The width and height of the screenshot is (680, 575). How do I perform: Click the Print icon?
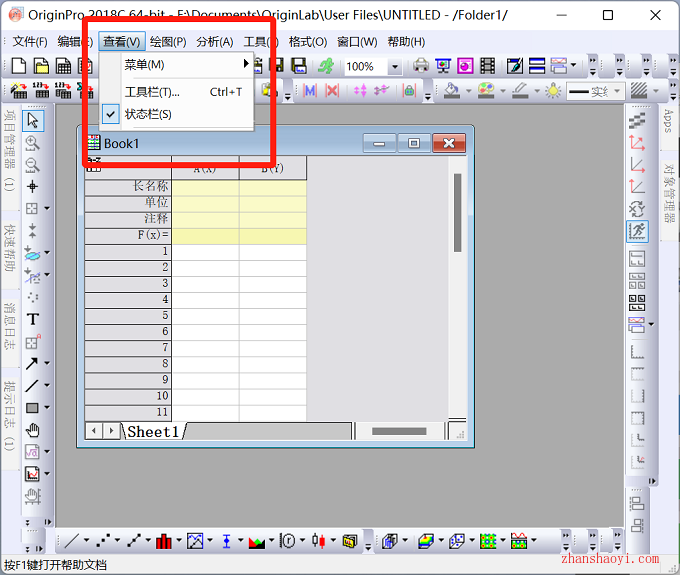(x=420, y=66)
